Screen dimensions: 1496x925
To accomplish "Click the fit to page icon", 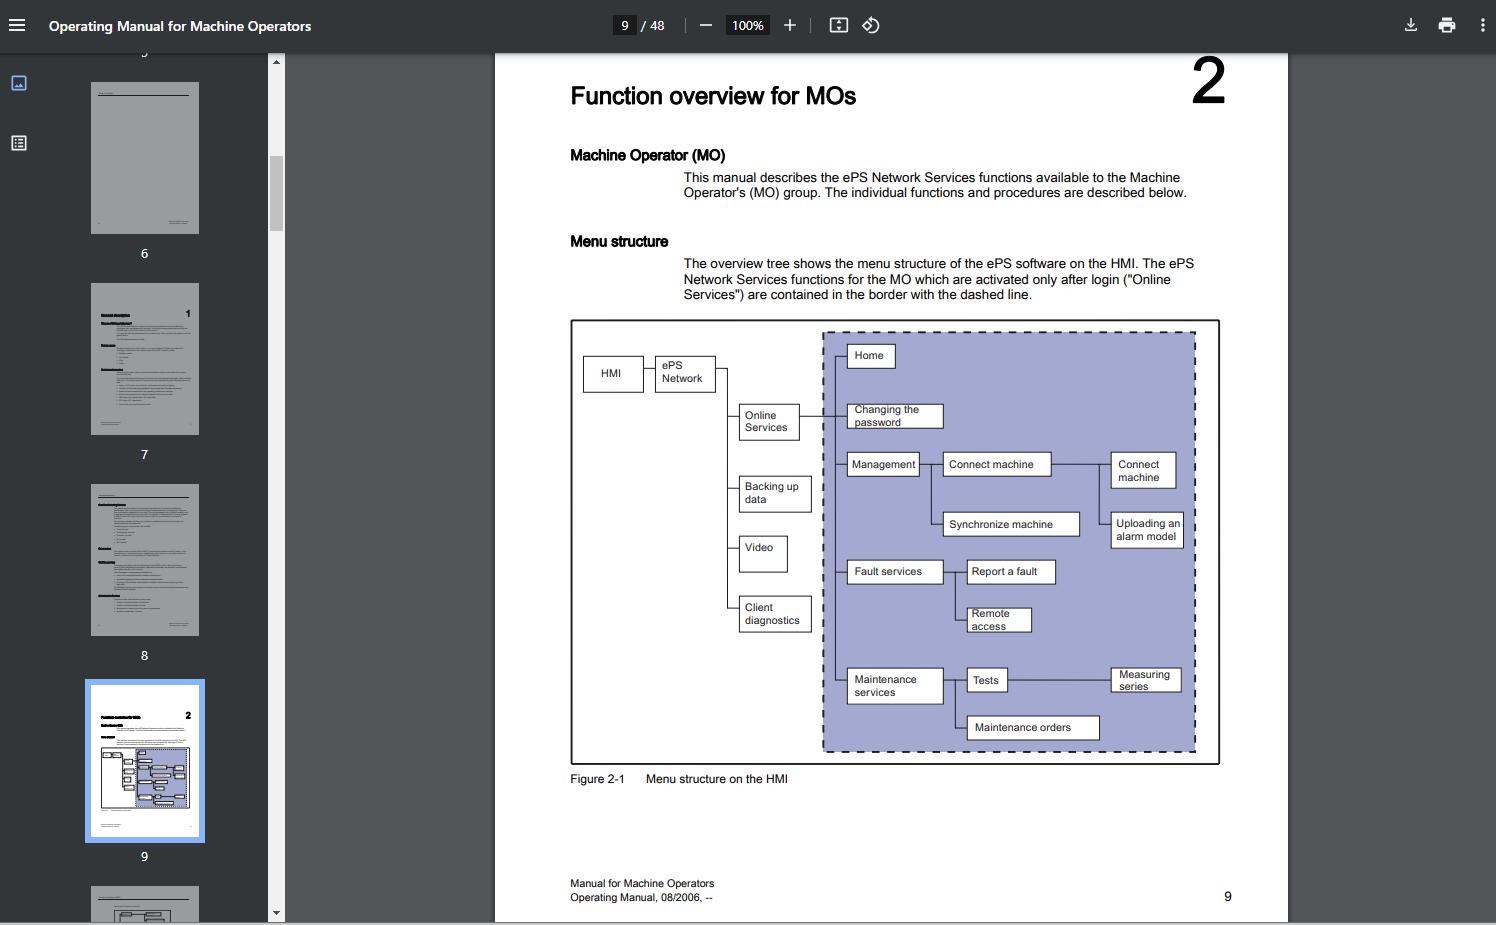I will (x=839, y=26).
